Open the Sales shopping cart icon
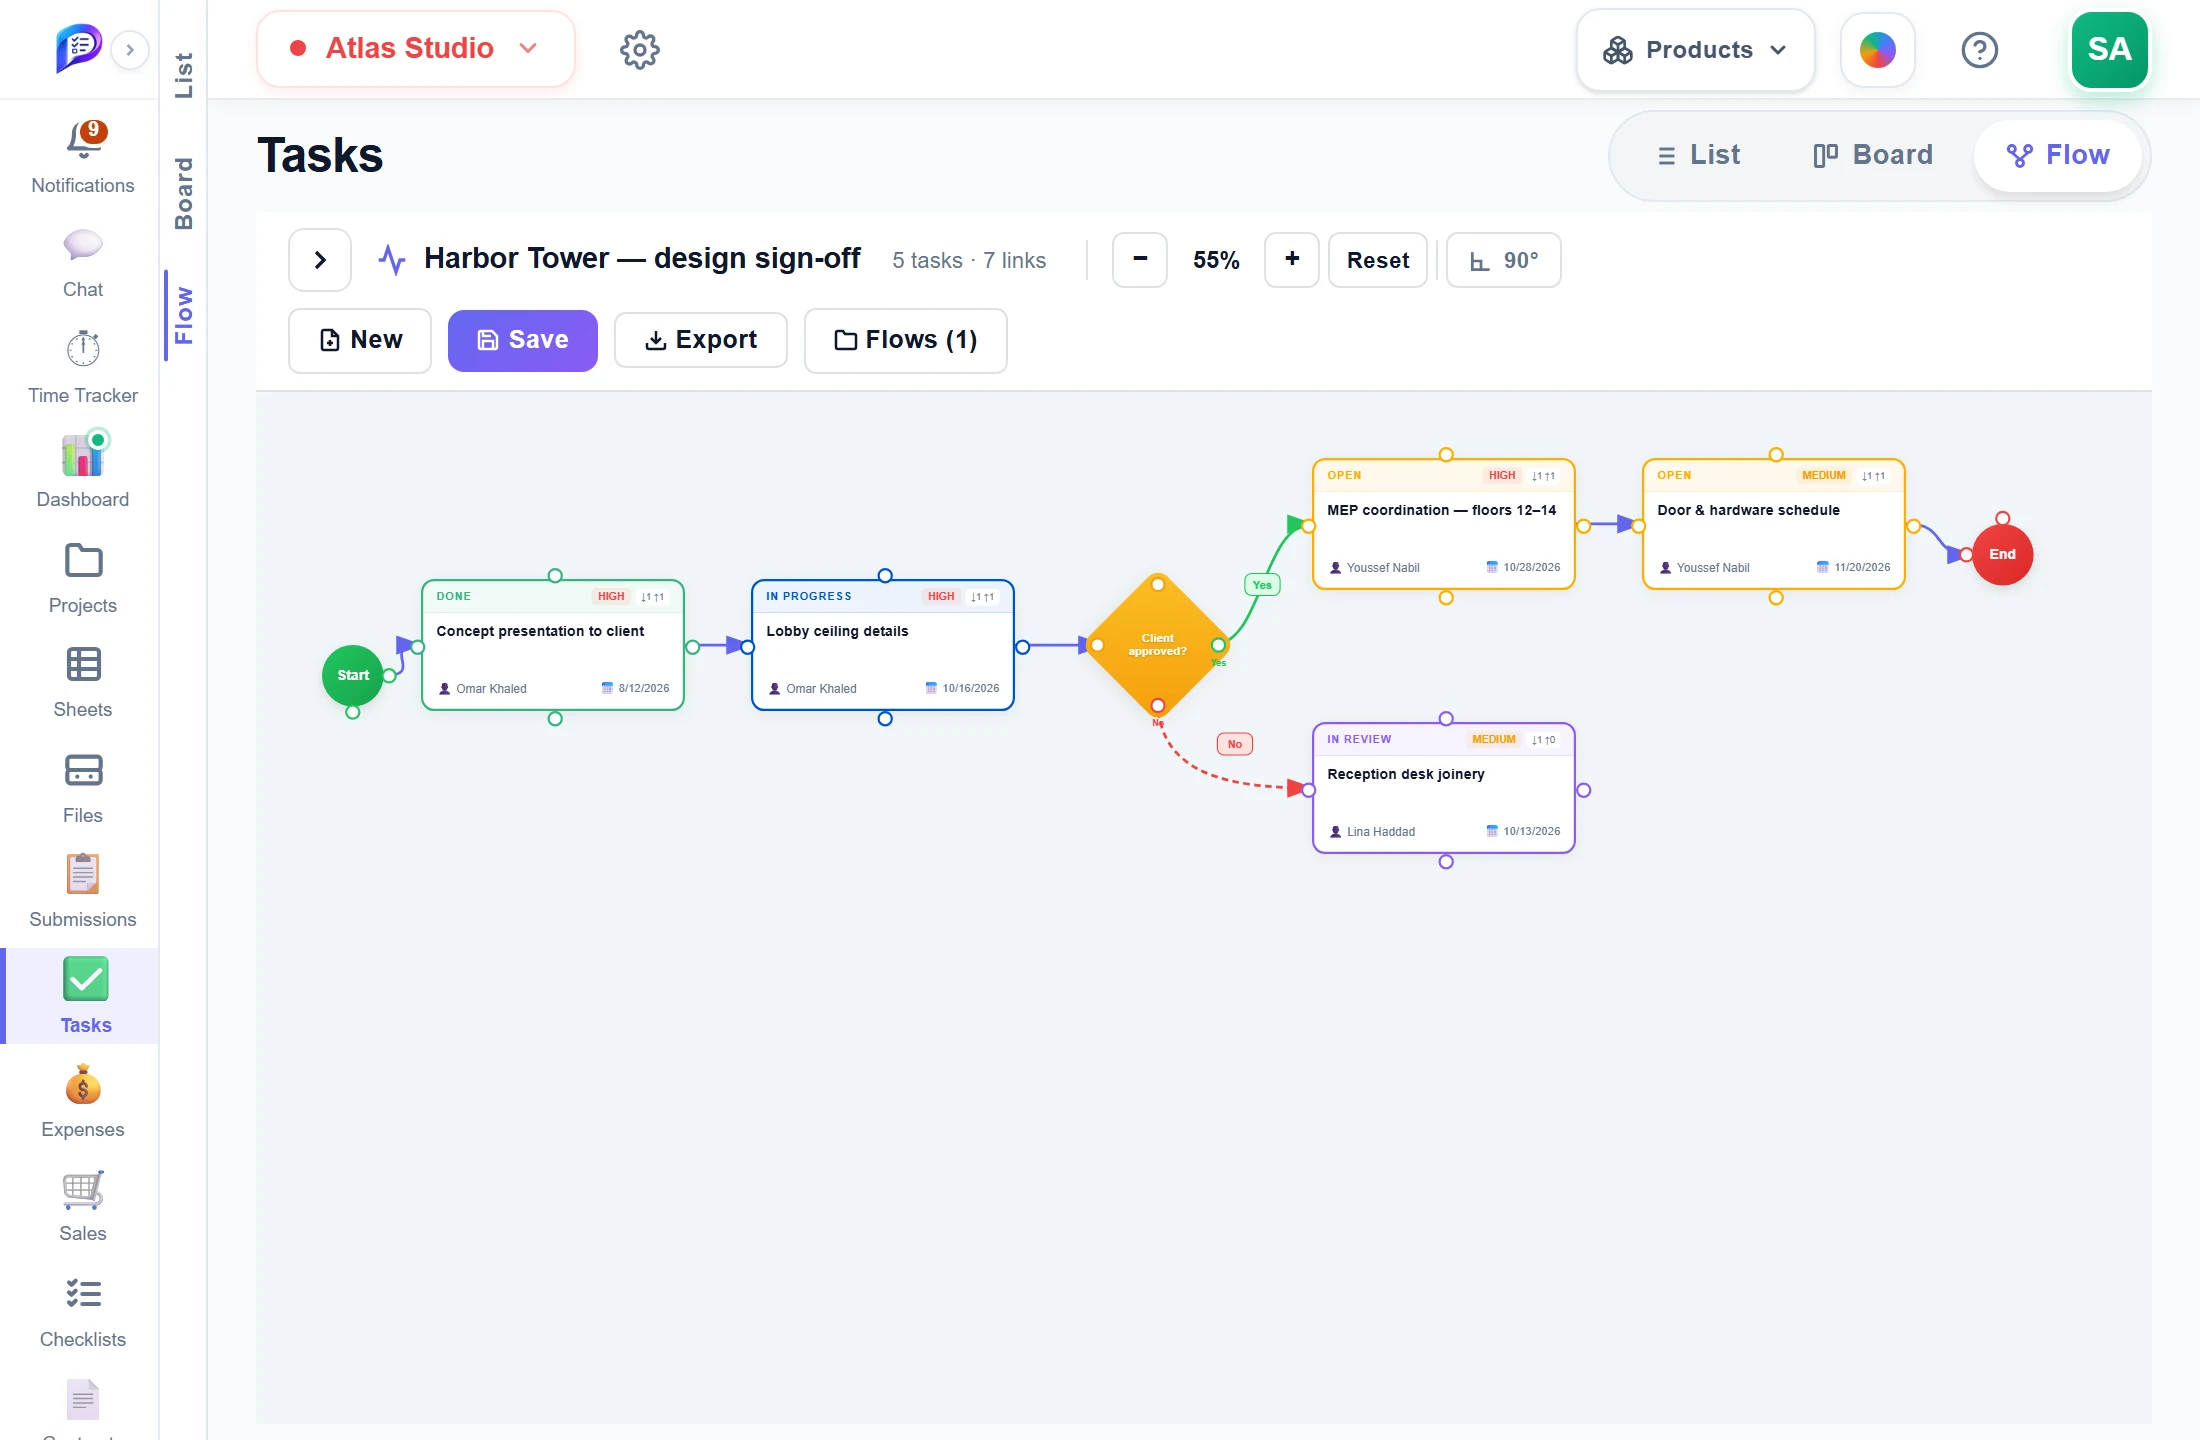Image resolution: width=2200 pixels, height=1440 pixels. [83, 1189]
